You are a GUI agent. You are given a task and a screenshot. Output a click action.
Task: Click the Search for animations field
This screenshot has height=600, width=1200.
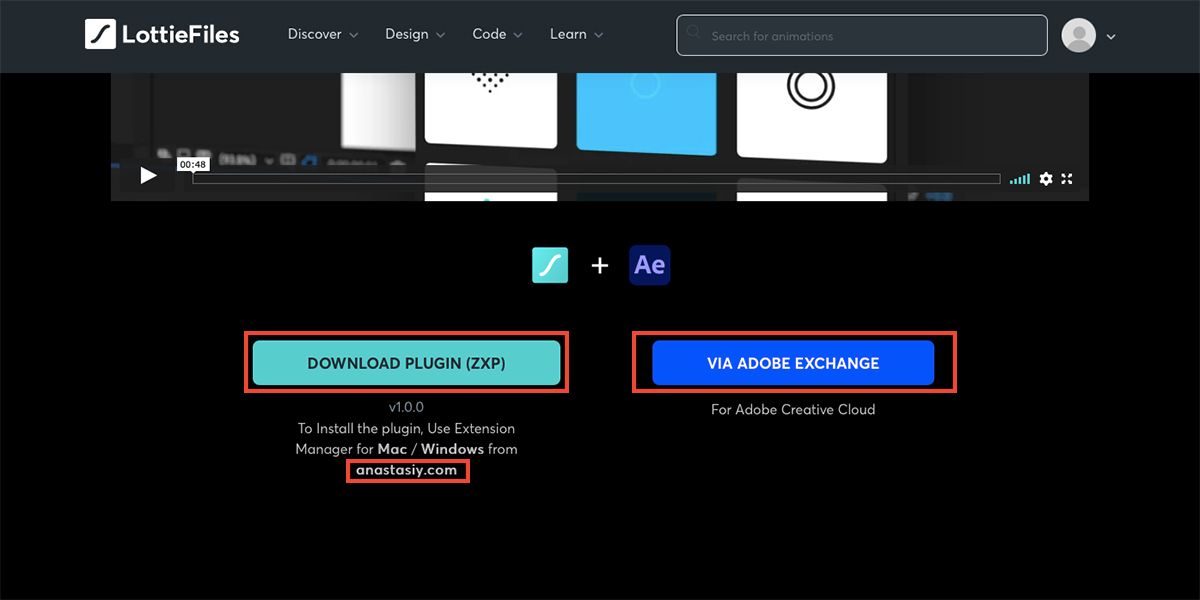click(862, 35)
